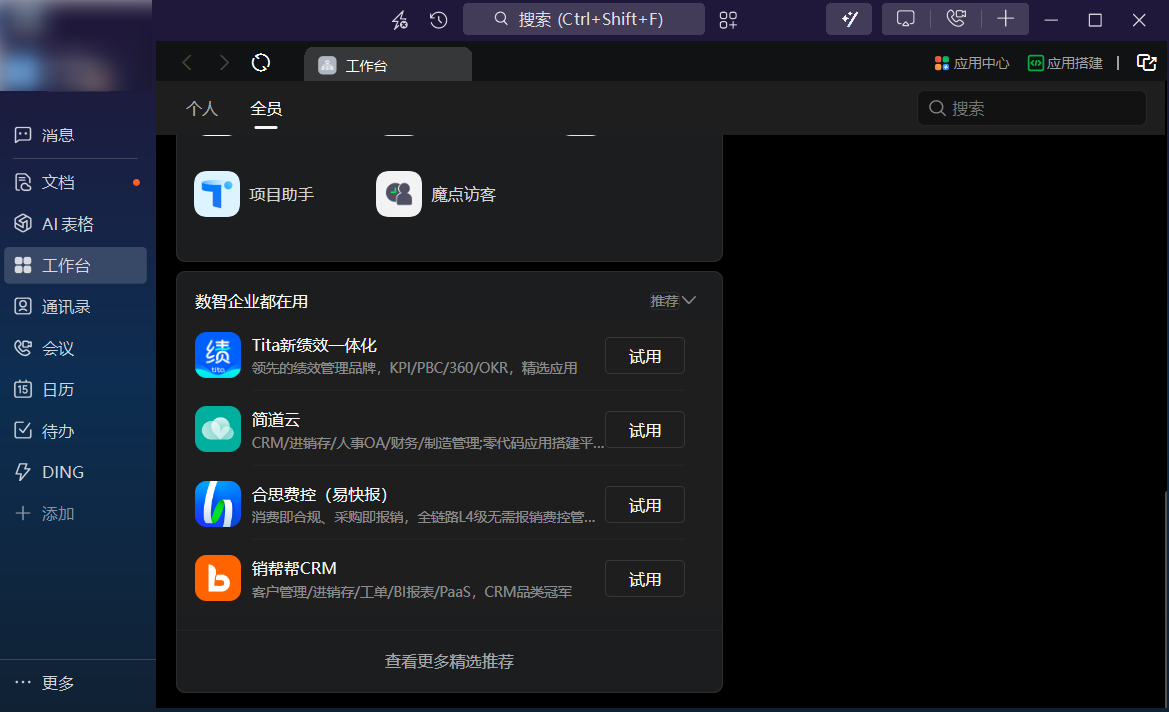Image resolution: width=1169 pixels, height=712 pixels.
Task: Pop out the workbench into separate window
Action: click(1147, 63)
